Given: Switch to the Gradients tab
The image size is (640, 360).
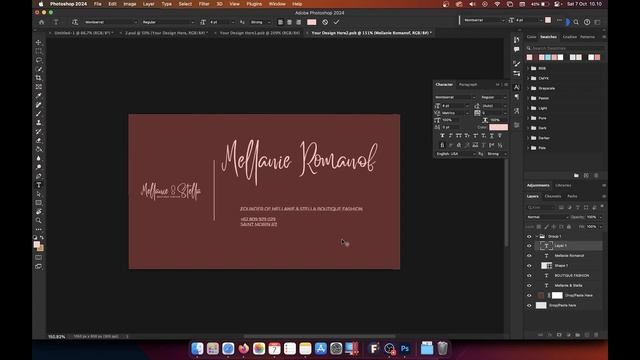Looking at the screenshot, I should (x=570, y=37).
